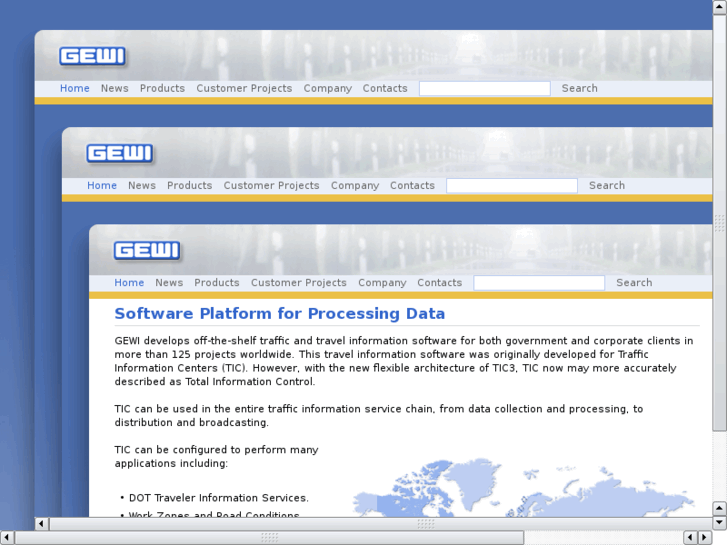
Task: Open Company in the innermost navigation bar
Action: click(x=382, y=282)
